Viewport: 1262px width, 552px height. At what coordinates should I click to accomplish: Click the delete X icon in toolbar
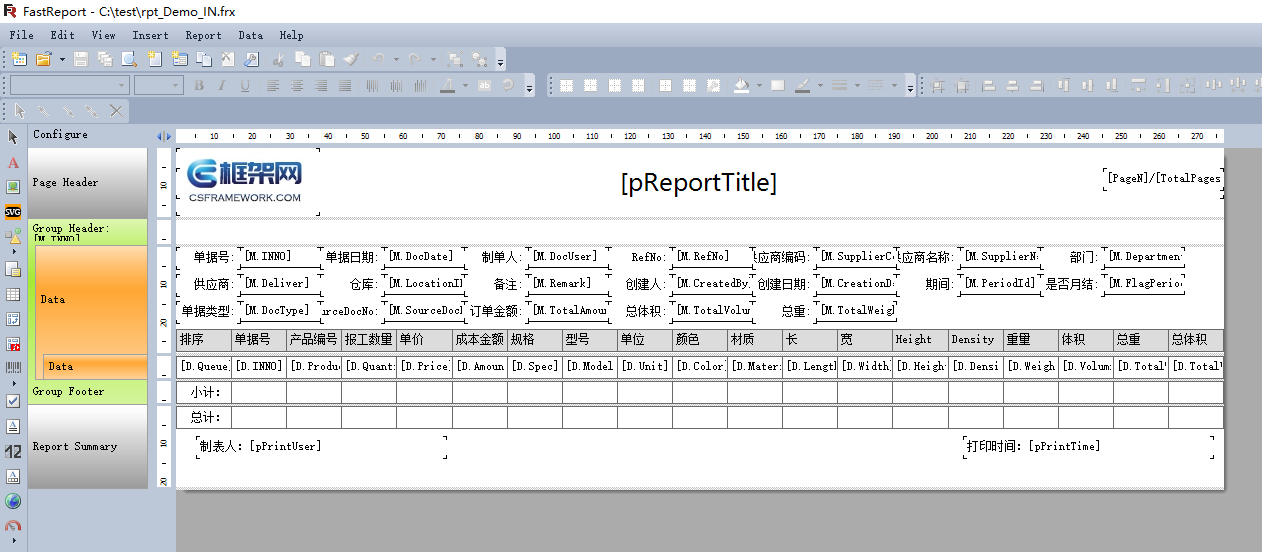point(116,111)
